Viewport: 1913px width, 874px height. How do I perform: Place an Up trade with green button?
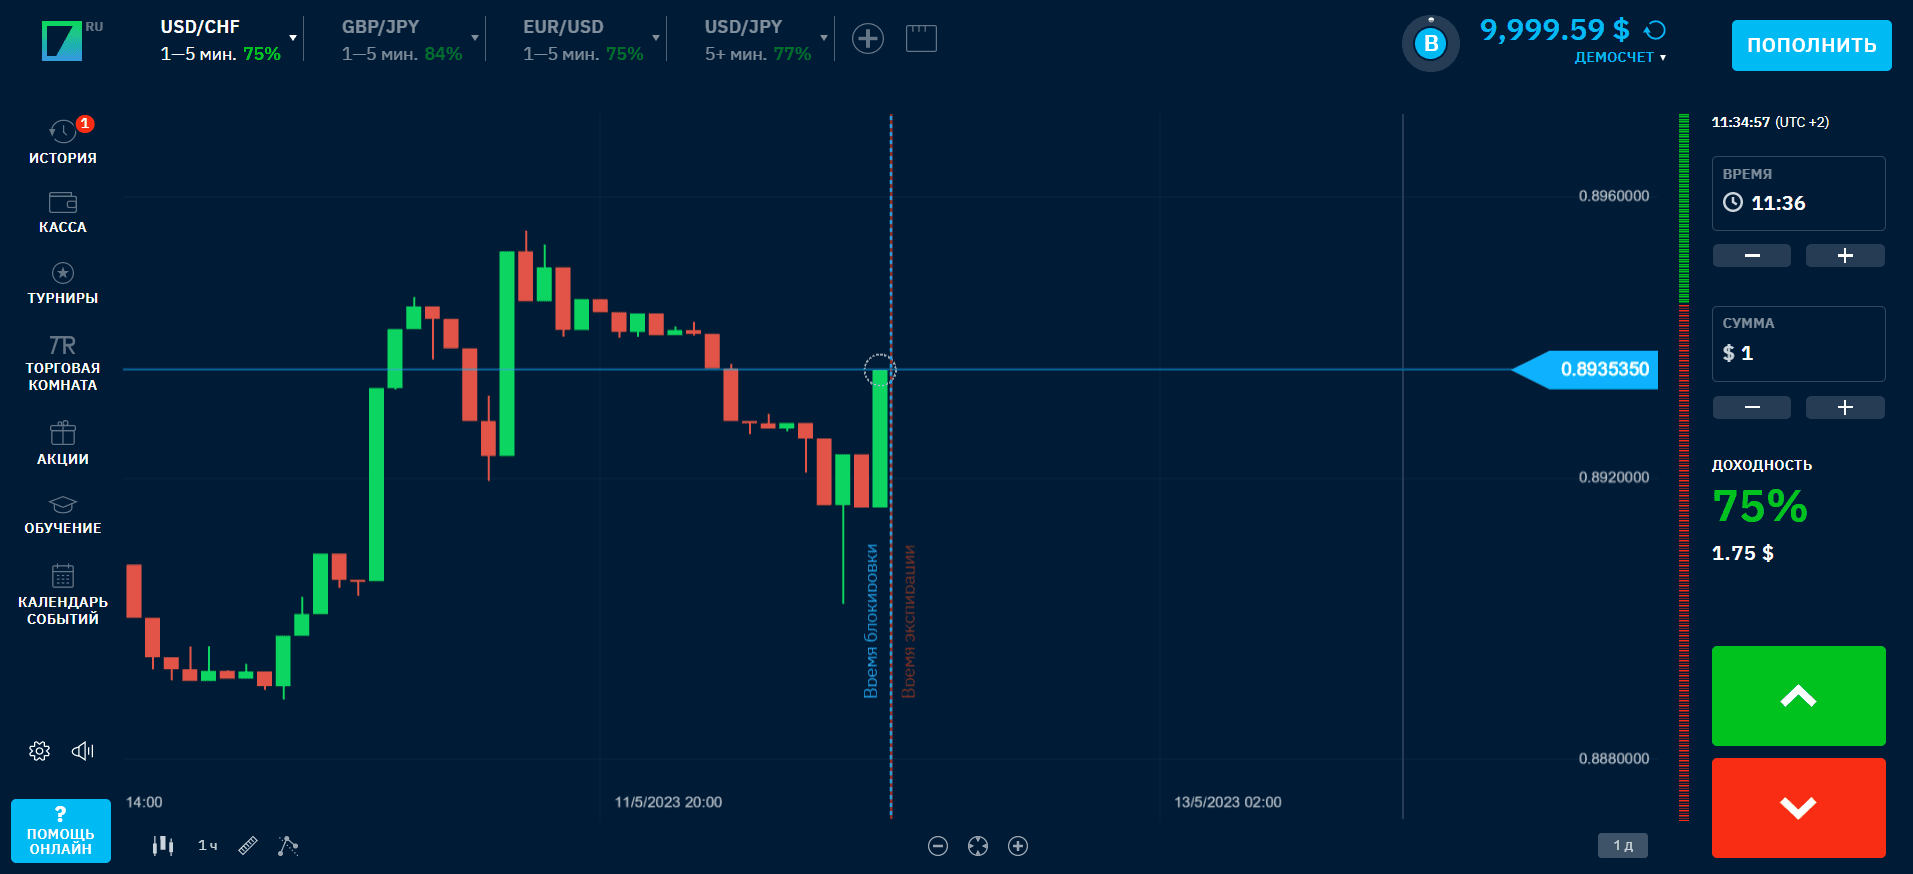pyautogui.click(x=1798, y=696)
